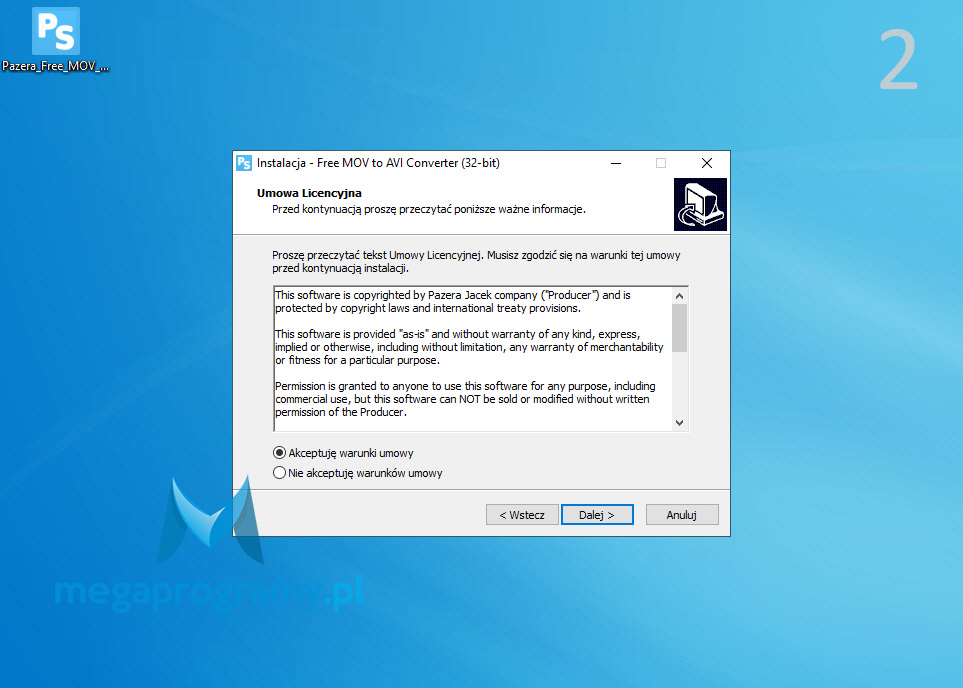963x688 pixels.
Task: Click the license text scroll up arrow
Action: [x=679, y=296]
